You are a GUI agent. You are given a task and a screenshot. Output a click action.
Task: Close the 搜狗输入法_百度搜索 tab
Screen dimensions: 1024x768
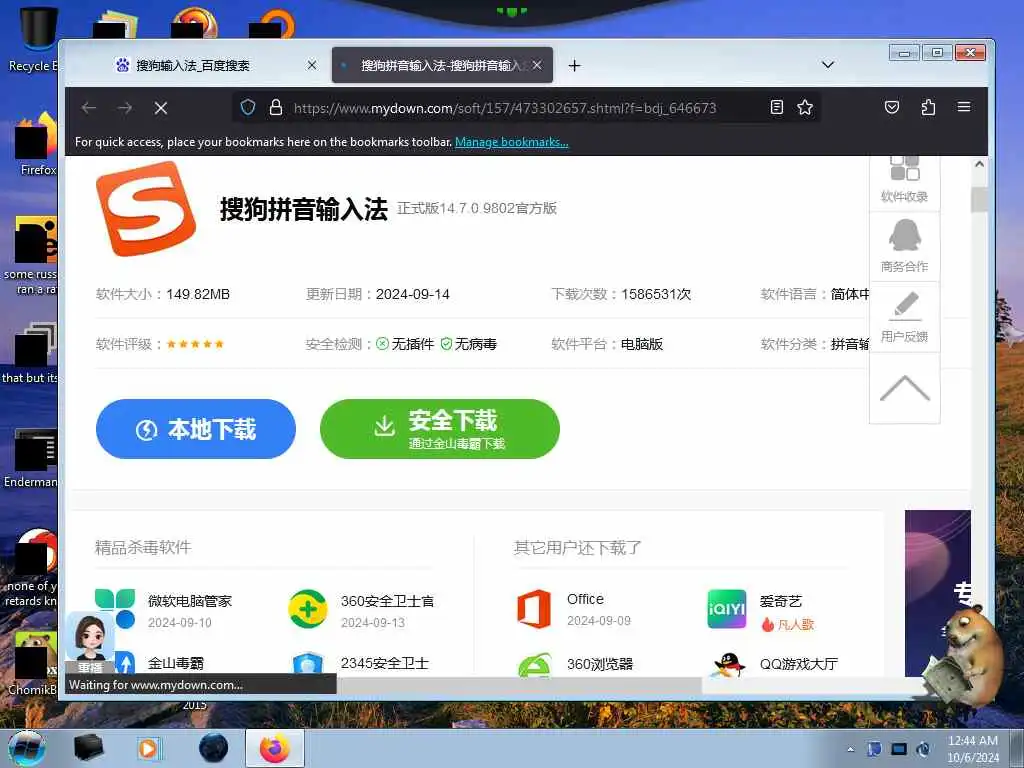click(x=312, y=65)
